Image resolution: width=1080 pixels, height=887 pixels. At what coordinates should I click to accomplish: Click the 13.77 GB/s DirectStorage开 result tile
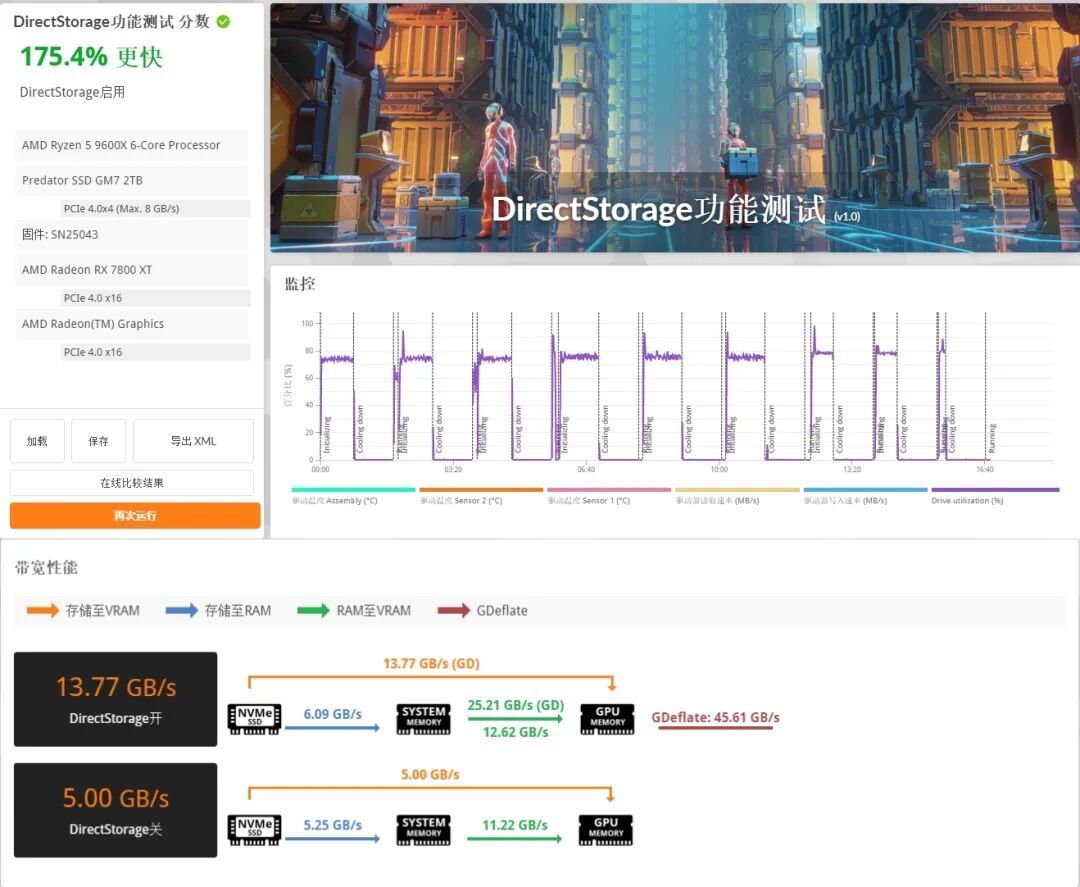[x=116, y=699]
